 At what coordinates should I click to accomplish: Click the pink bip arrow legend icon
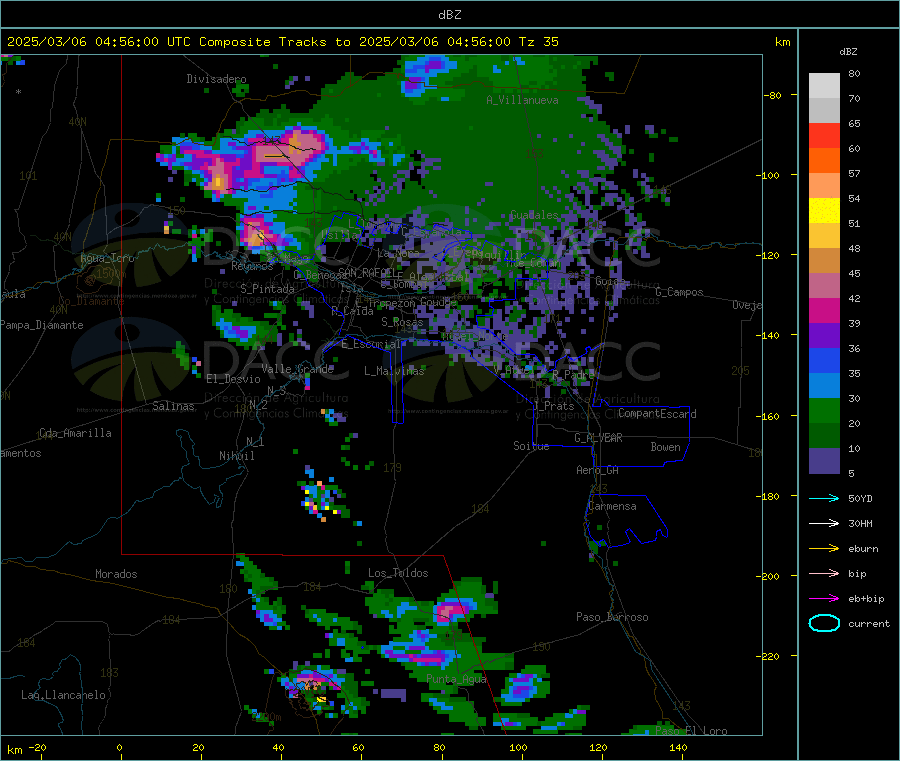(x=824, y=573)
